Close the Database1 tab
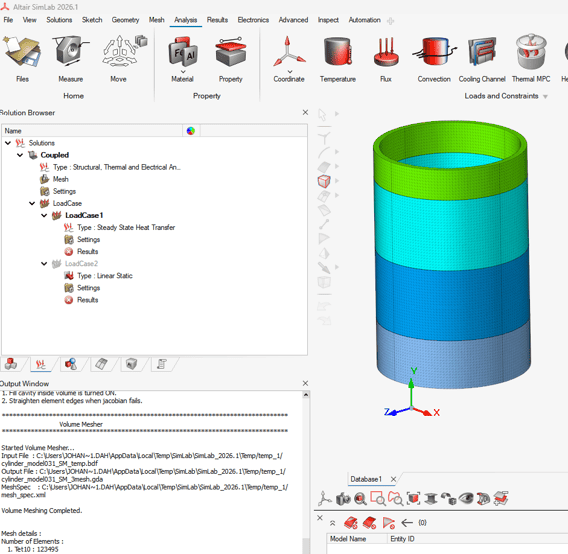Screen dimensions: 568x554 (393, 479)
